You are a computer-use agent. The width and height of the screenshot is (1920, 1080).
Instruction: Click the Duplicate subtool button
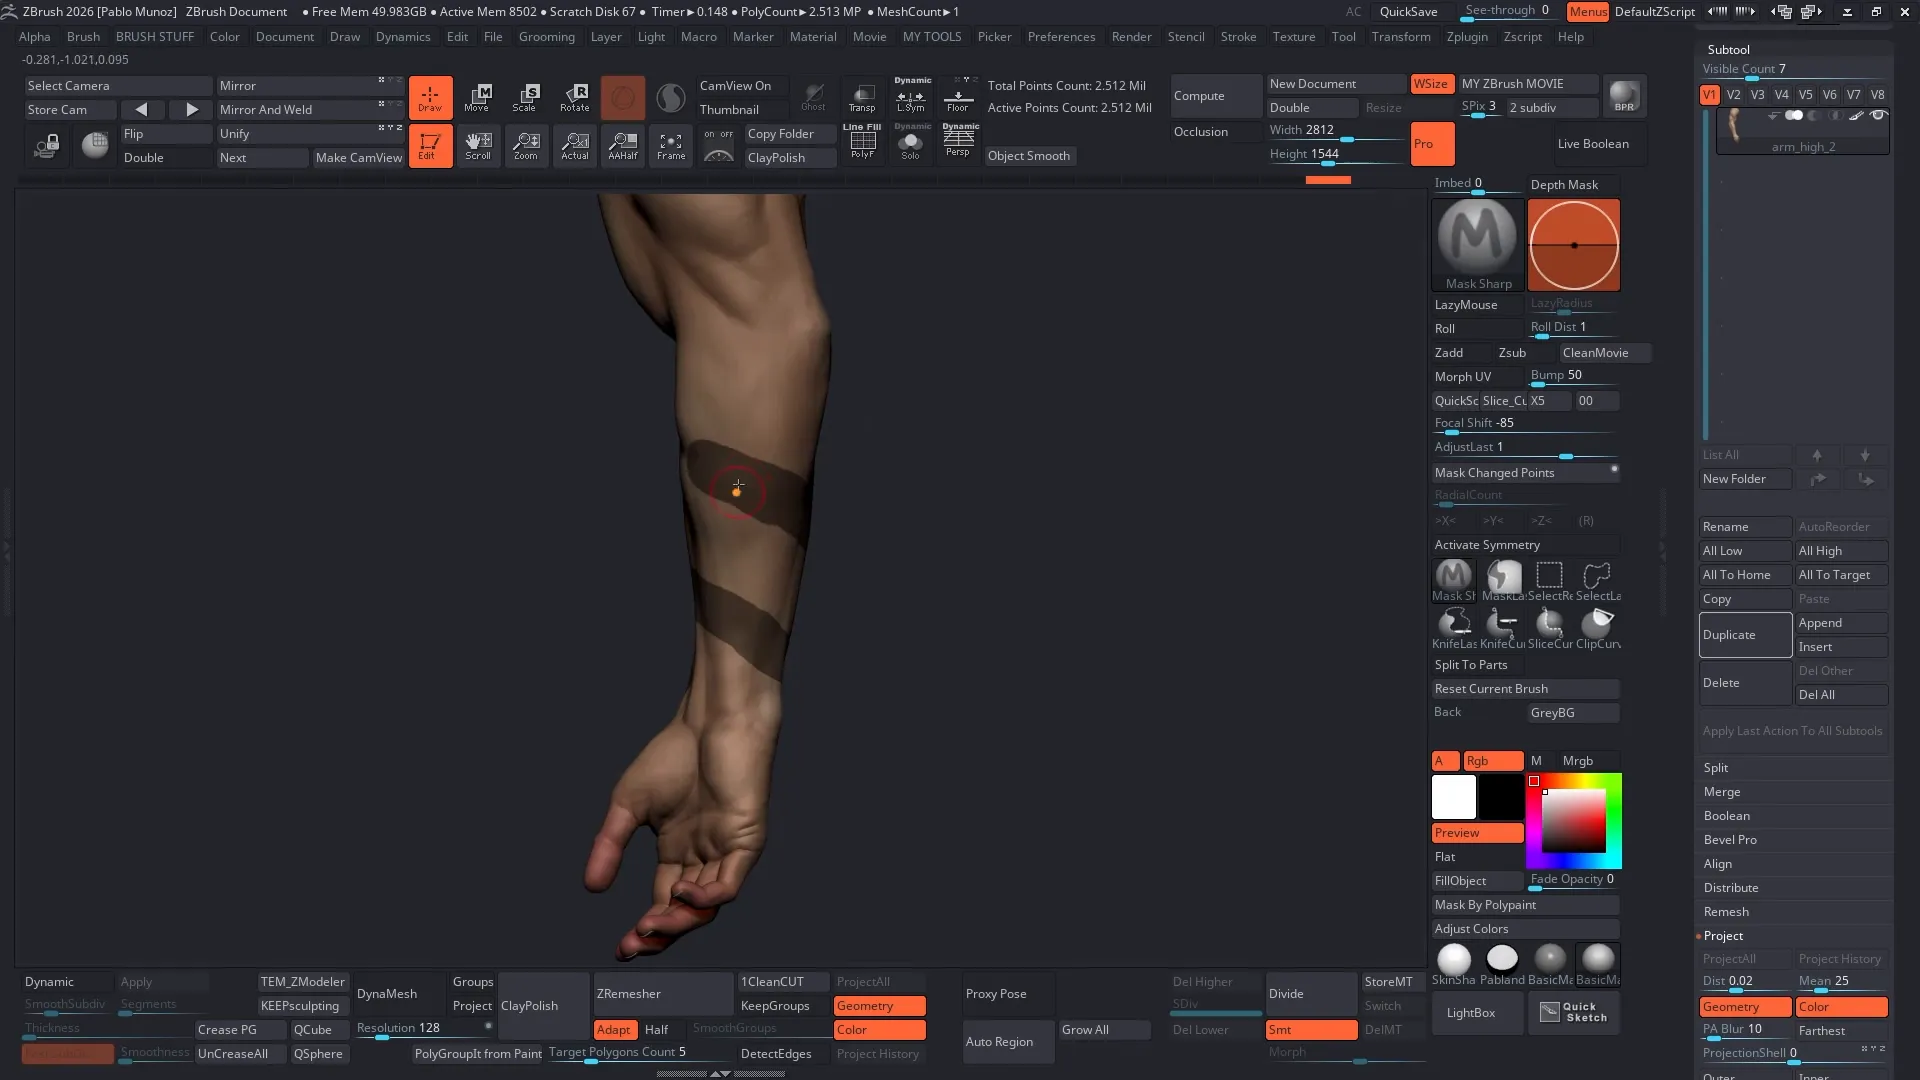click(x=1744, y=635)
